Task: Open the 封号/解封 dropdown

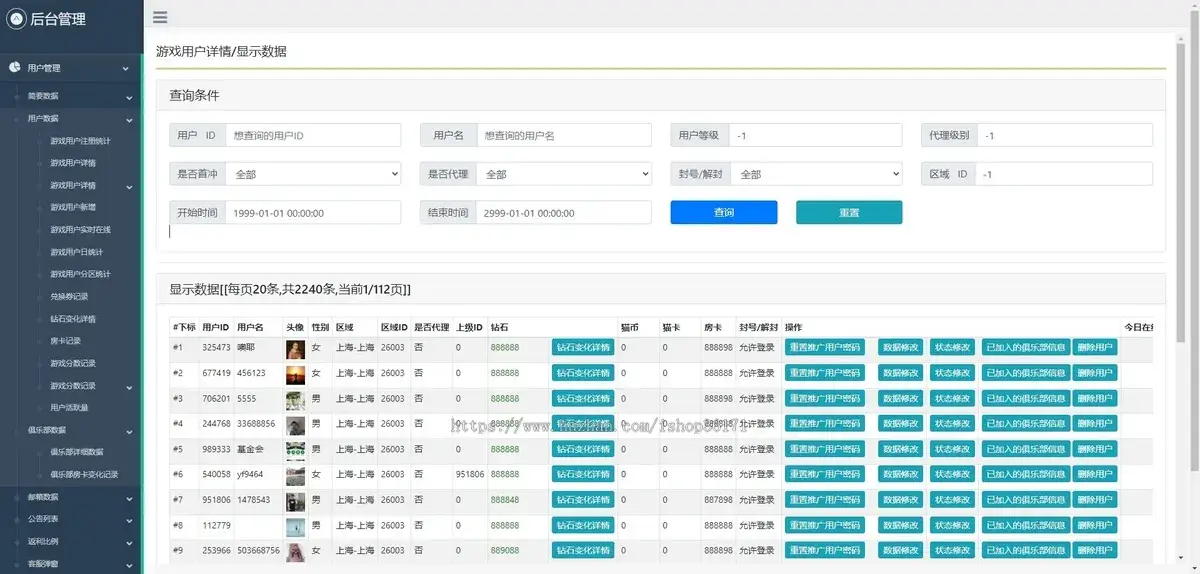Action: pyautogui.click(x=816, y=174)
